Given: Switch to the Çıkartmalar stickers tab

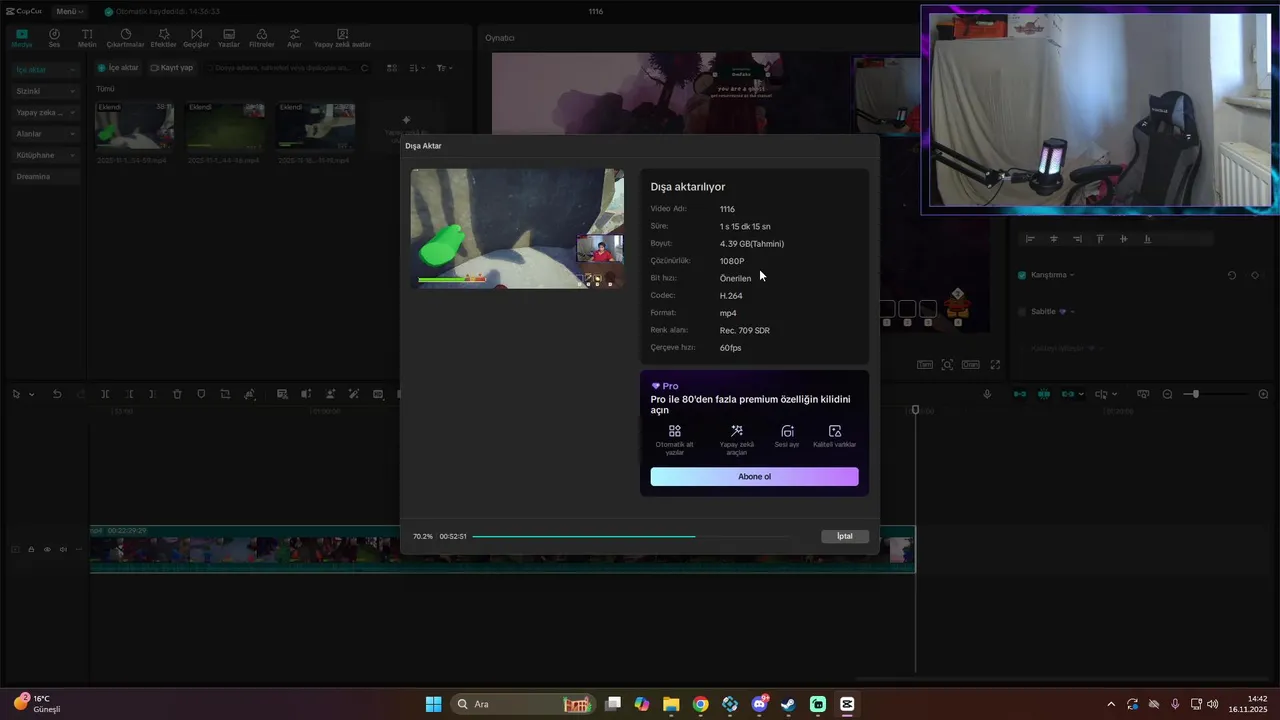Looking at the screenshot, I should 126,38.
